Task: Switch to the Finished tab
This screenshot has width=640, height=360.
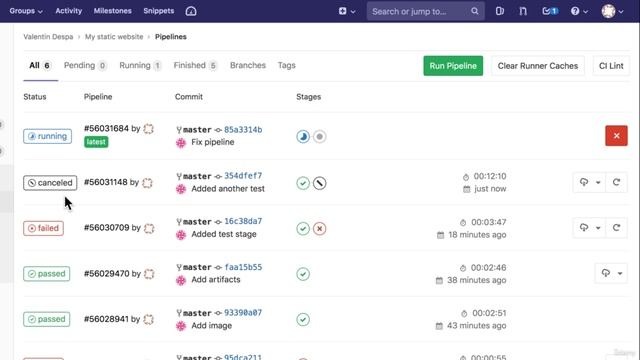Action: pos(195,65)
